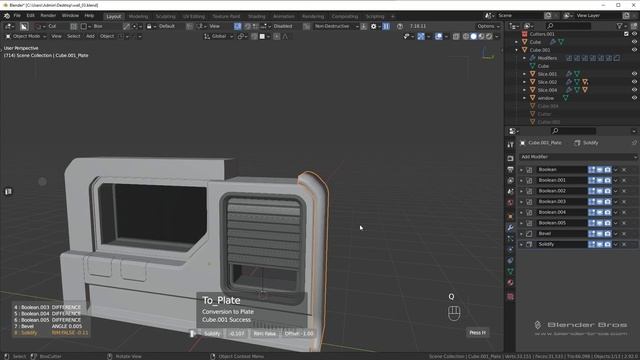Remove the Bevel modifier

pos(624,233)
